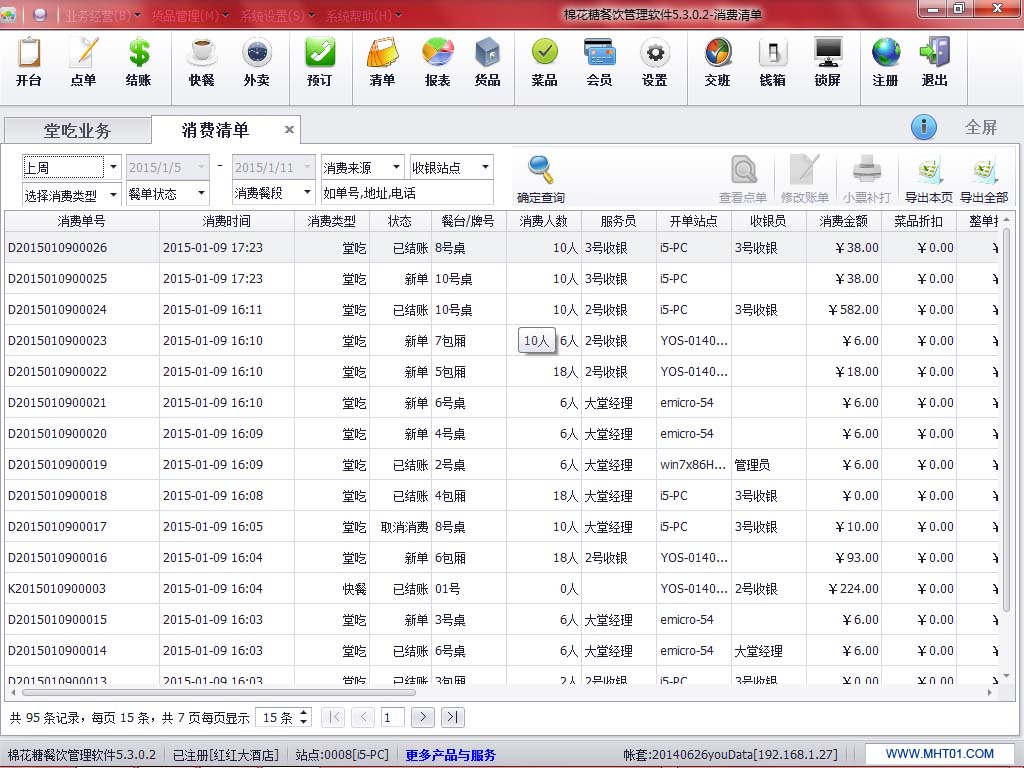Go to the previous page button

pos(363,718)
